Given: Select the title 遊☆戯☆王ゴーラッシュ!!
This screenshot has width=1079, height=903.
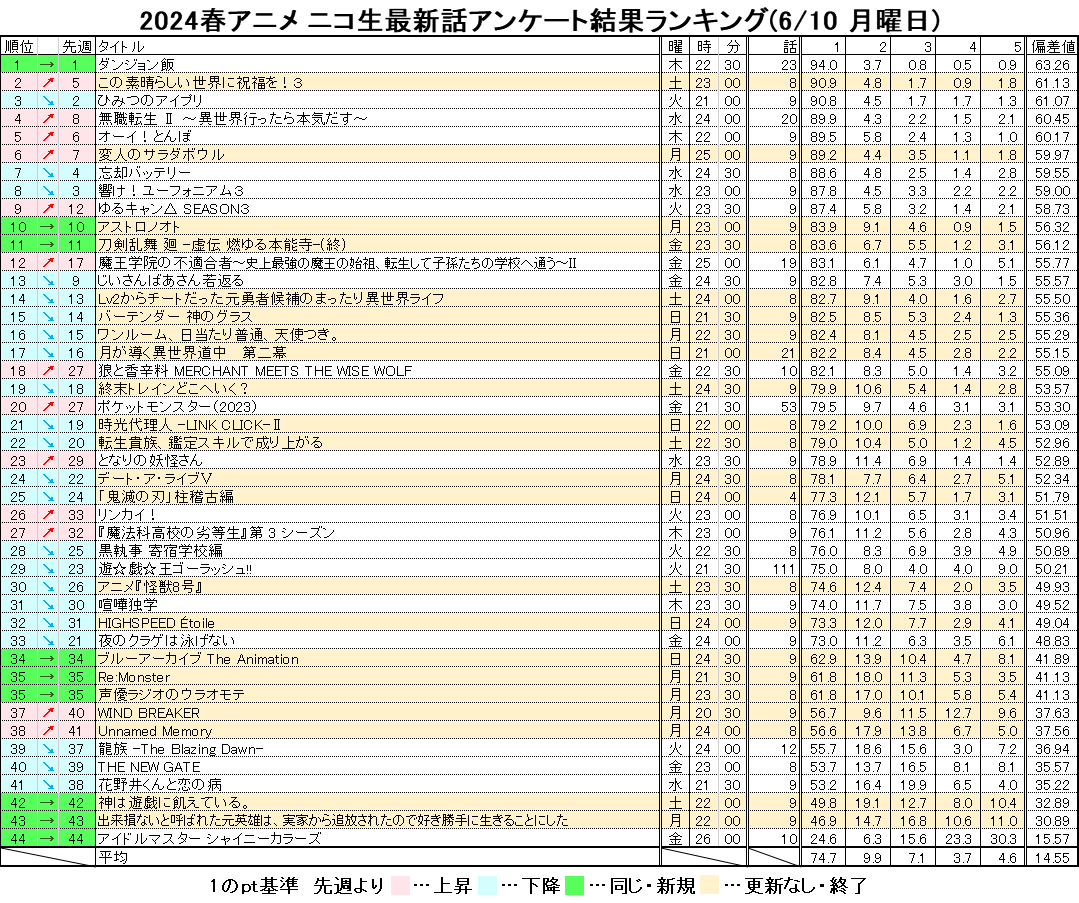Looking at the screenshot, I should point(175,569).
